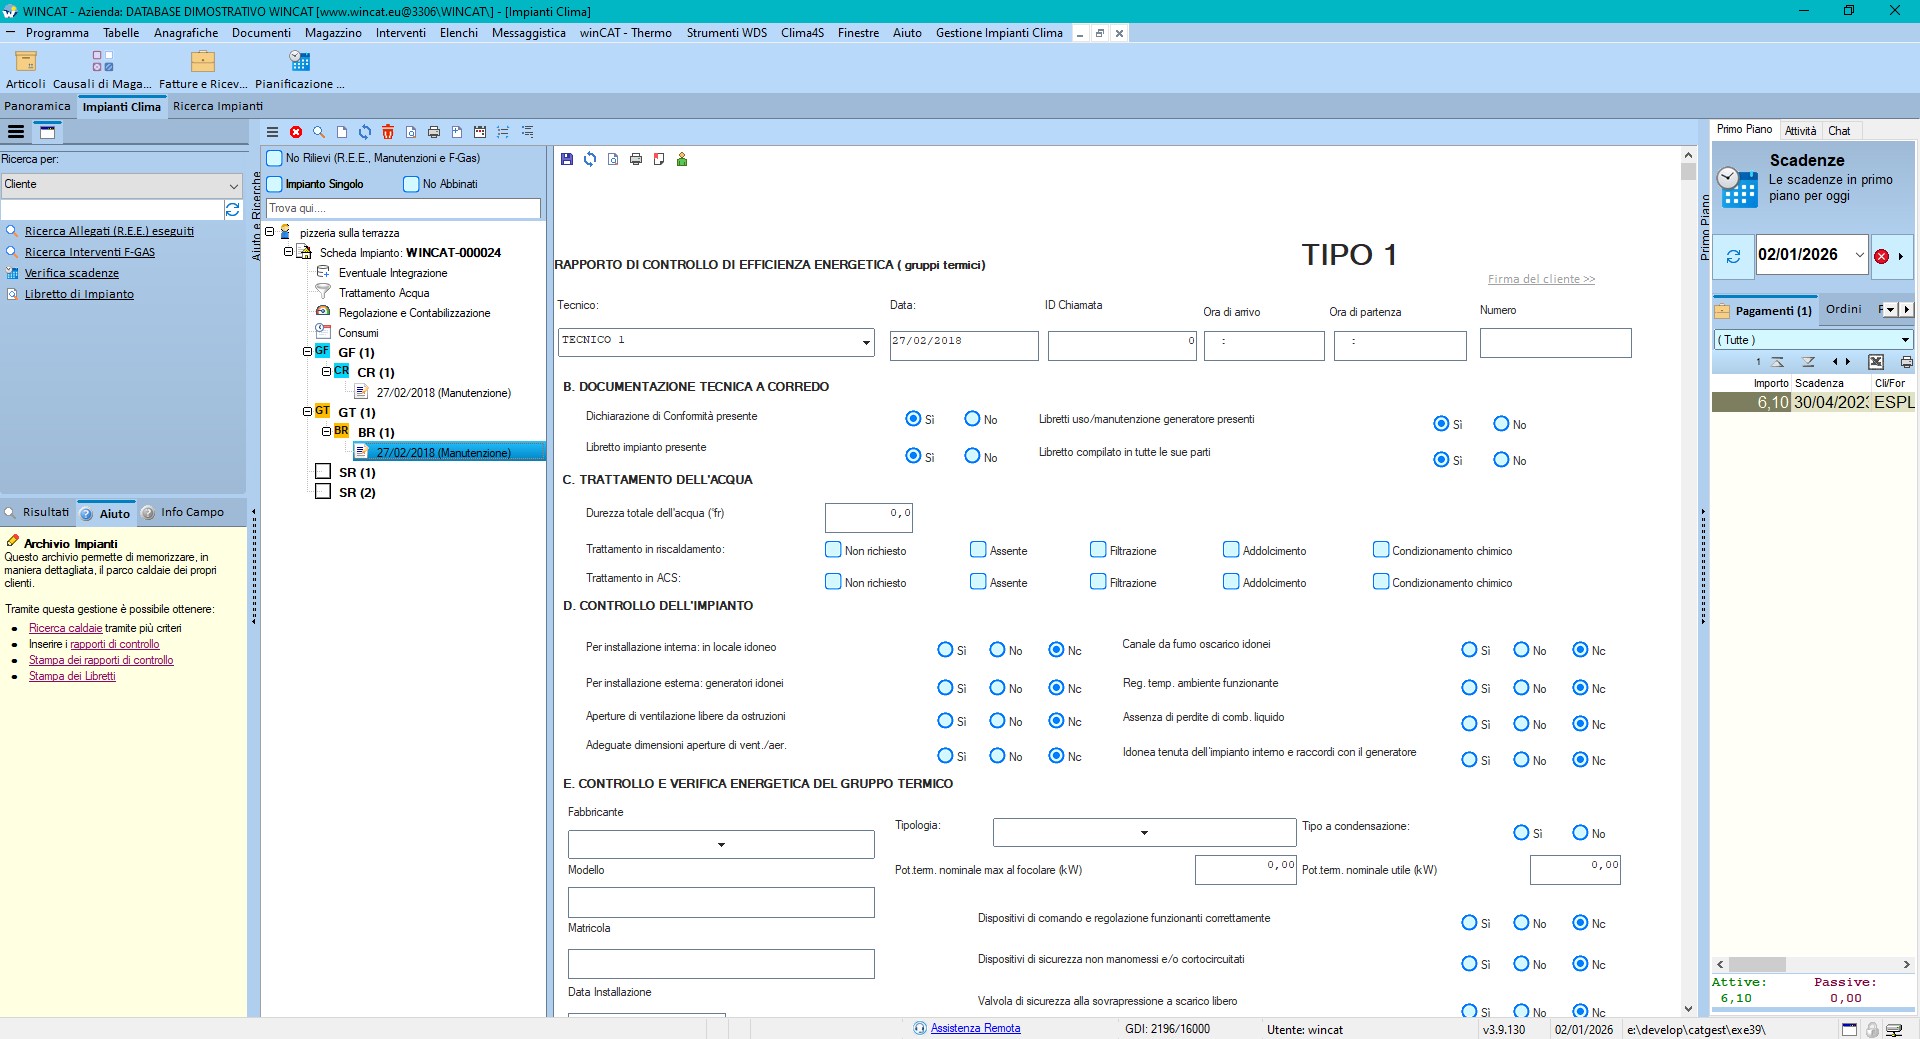Image resolution: width=1920 pixels, height=1039 pixels.
Task: Export payments with the Excel icon
Action: (x=1876, y=362)
